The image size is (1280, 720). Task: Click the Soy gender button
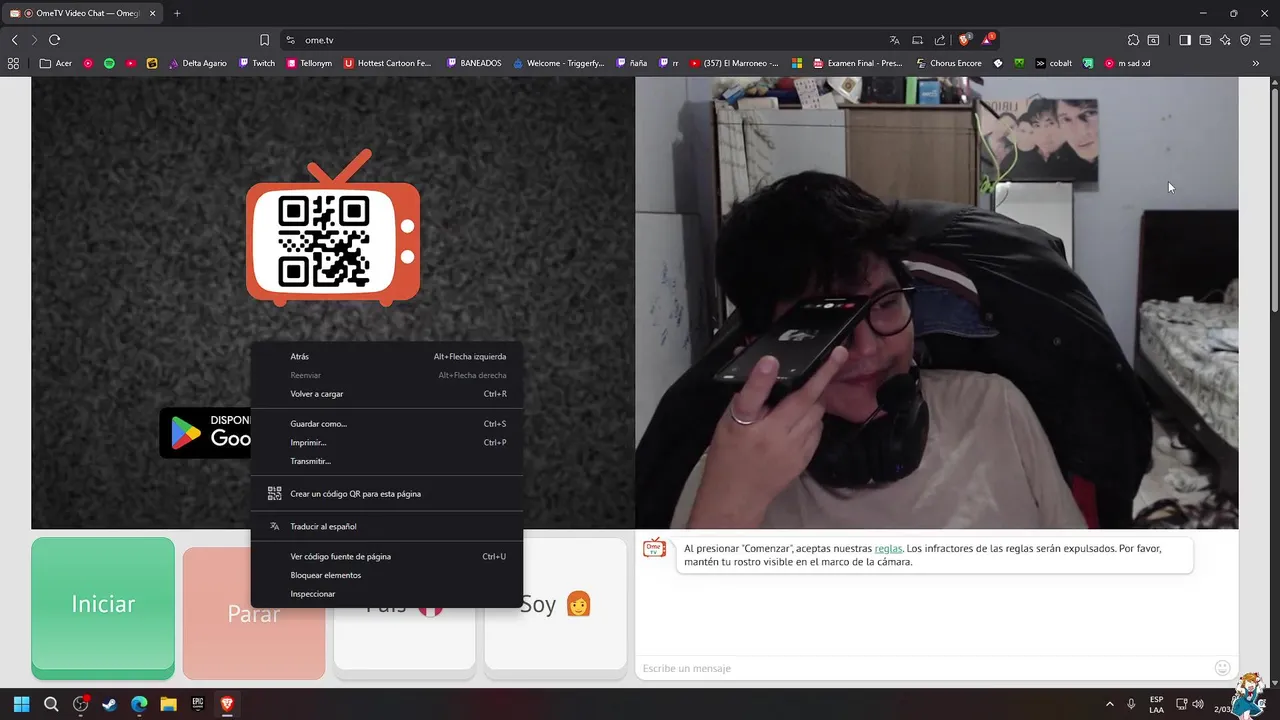555,609
